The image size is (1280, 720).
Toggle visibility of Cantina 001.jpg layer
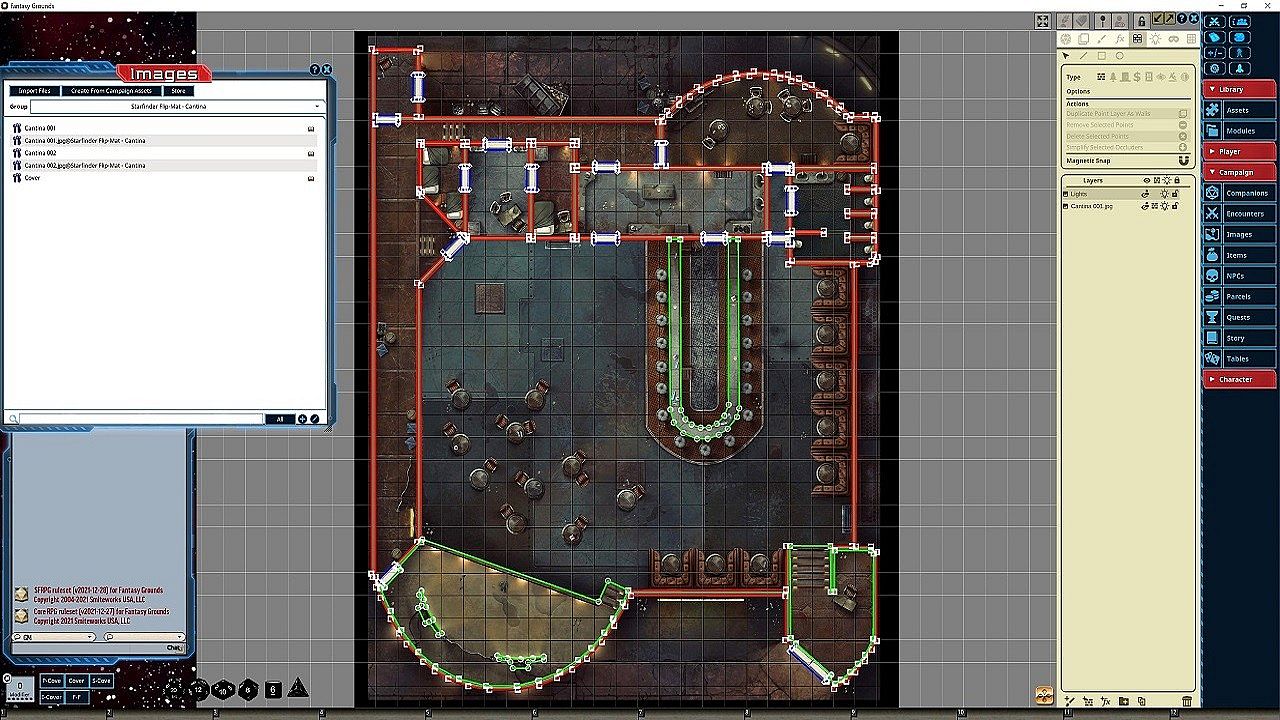coord(1146,206)
